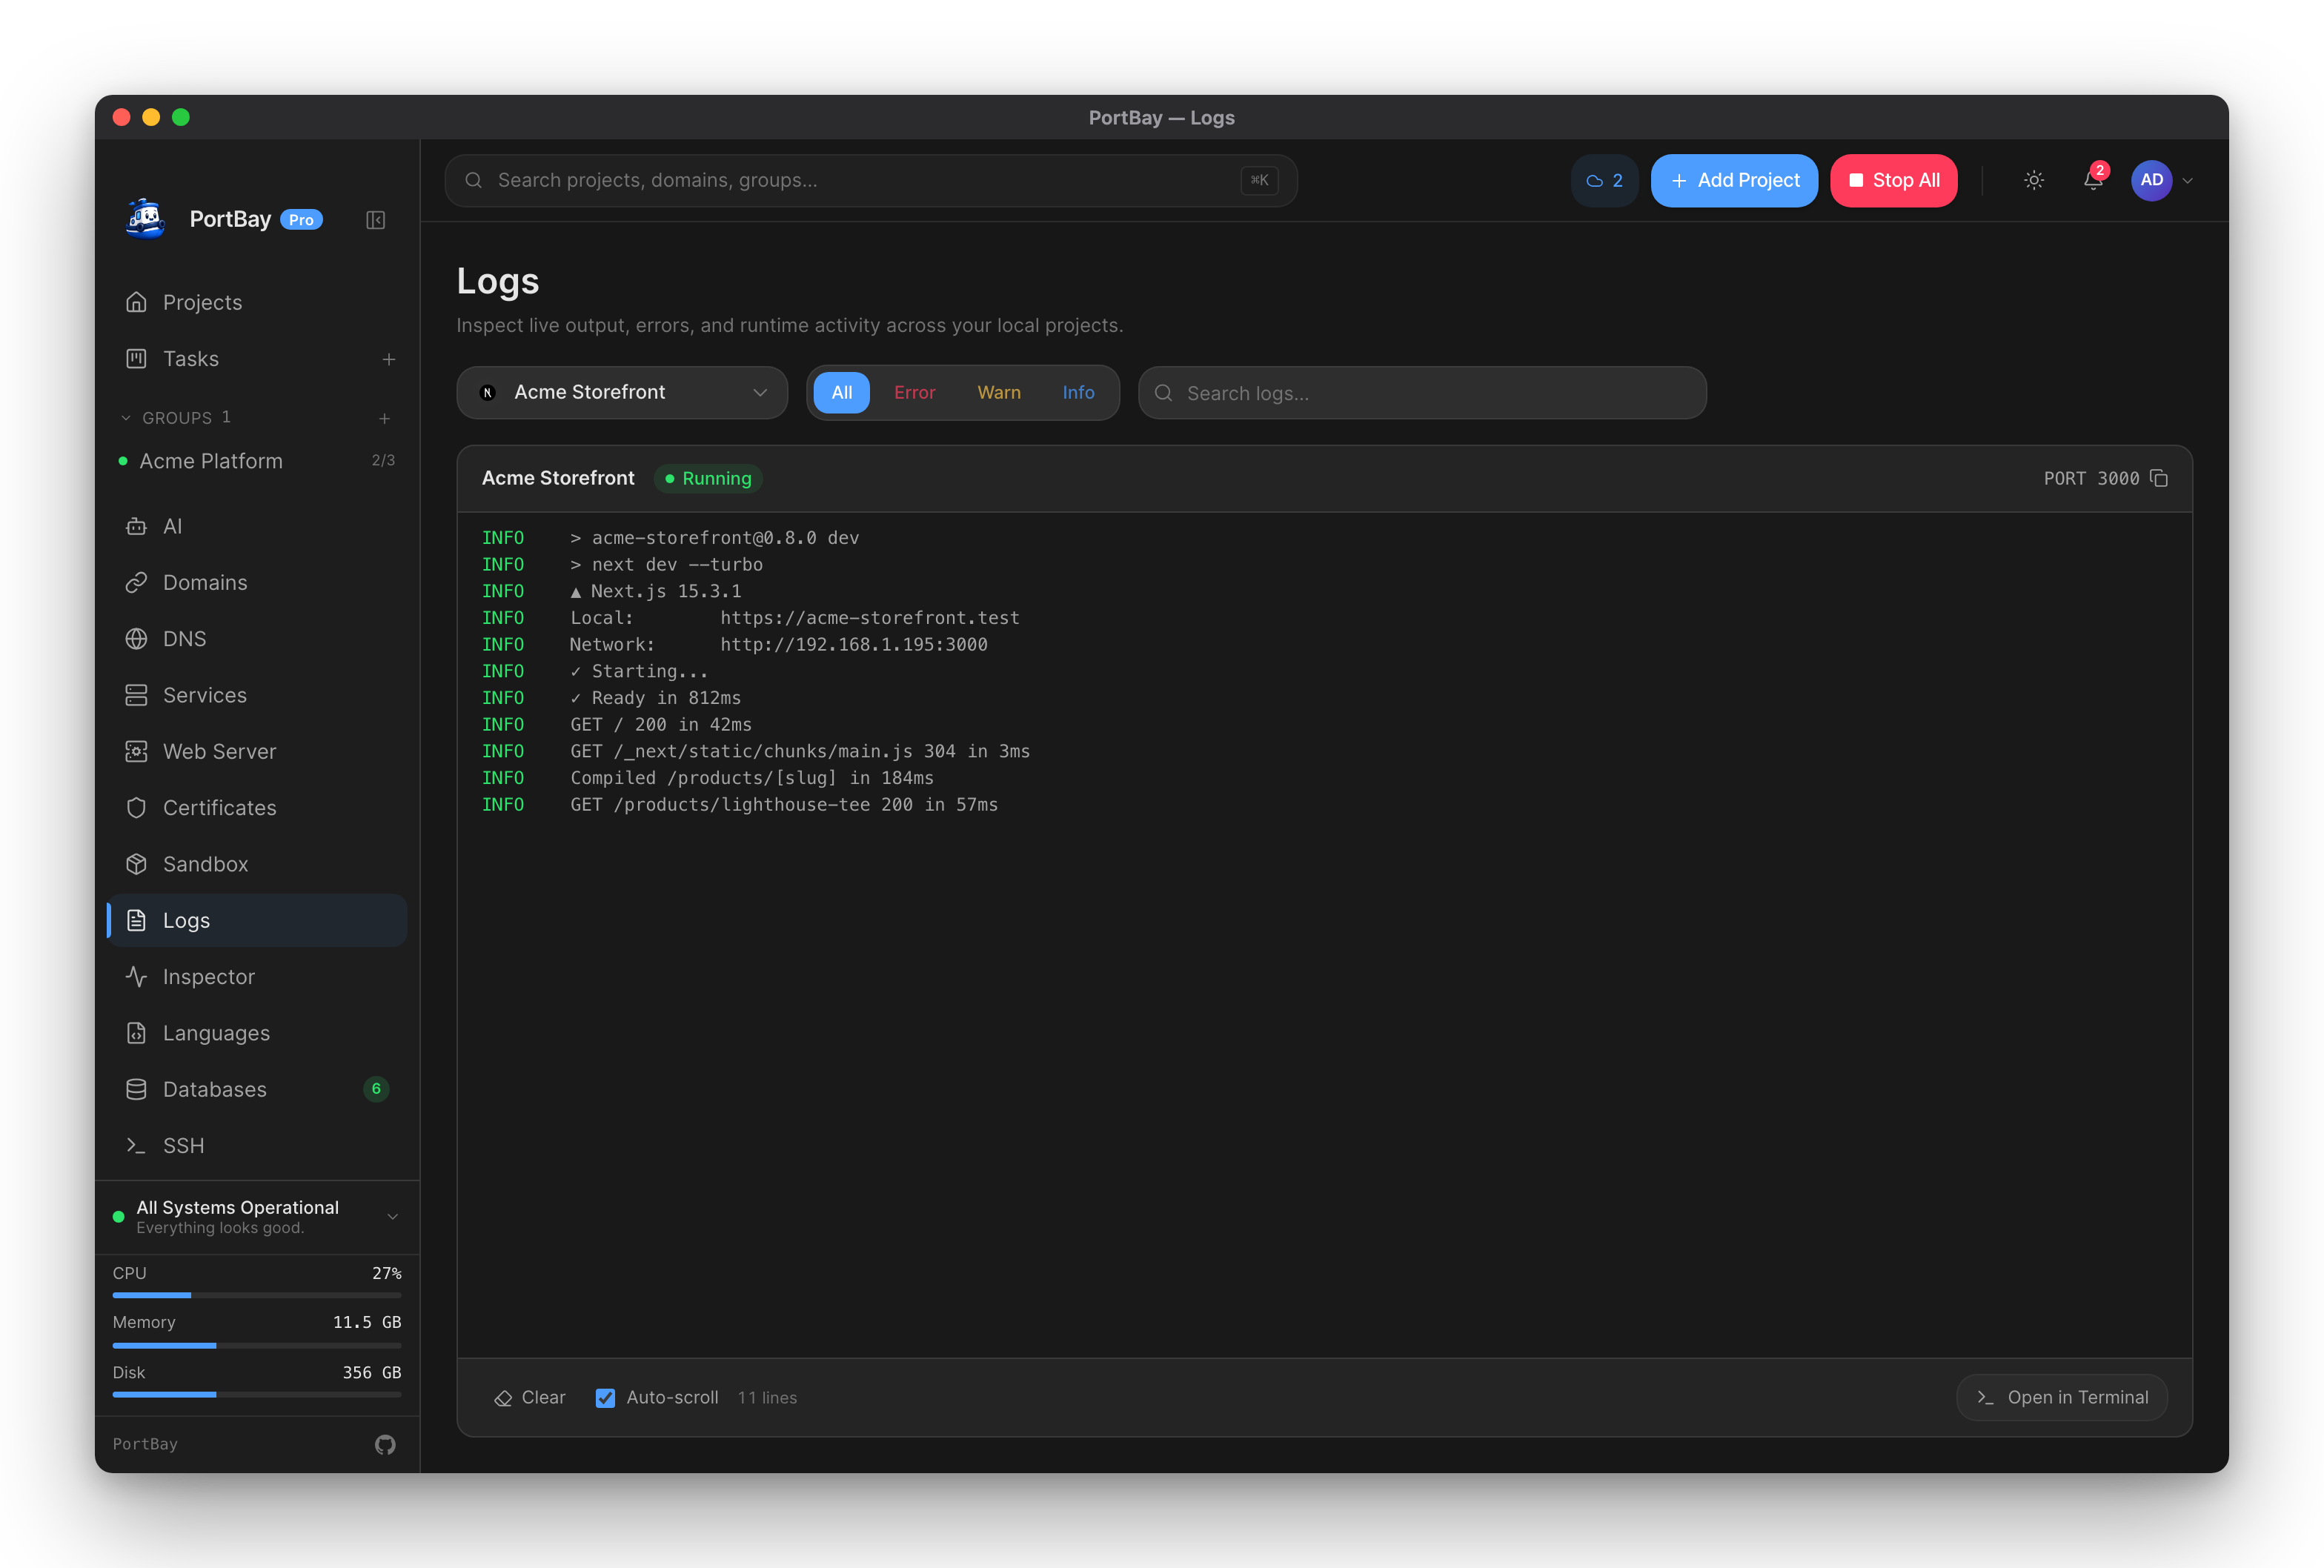Click the cloud indicator showing 2
Screen dimensions: 2324x1568
[1604, 180]
